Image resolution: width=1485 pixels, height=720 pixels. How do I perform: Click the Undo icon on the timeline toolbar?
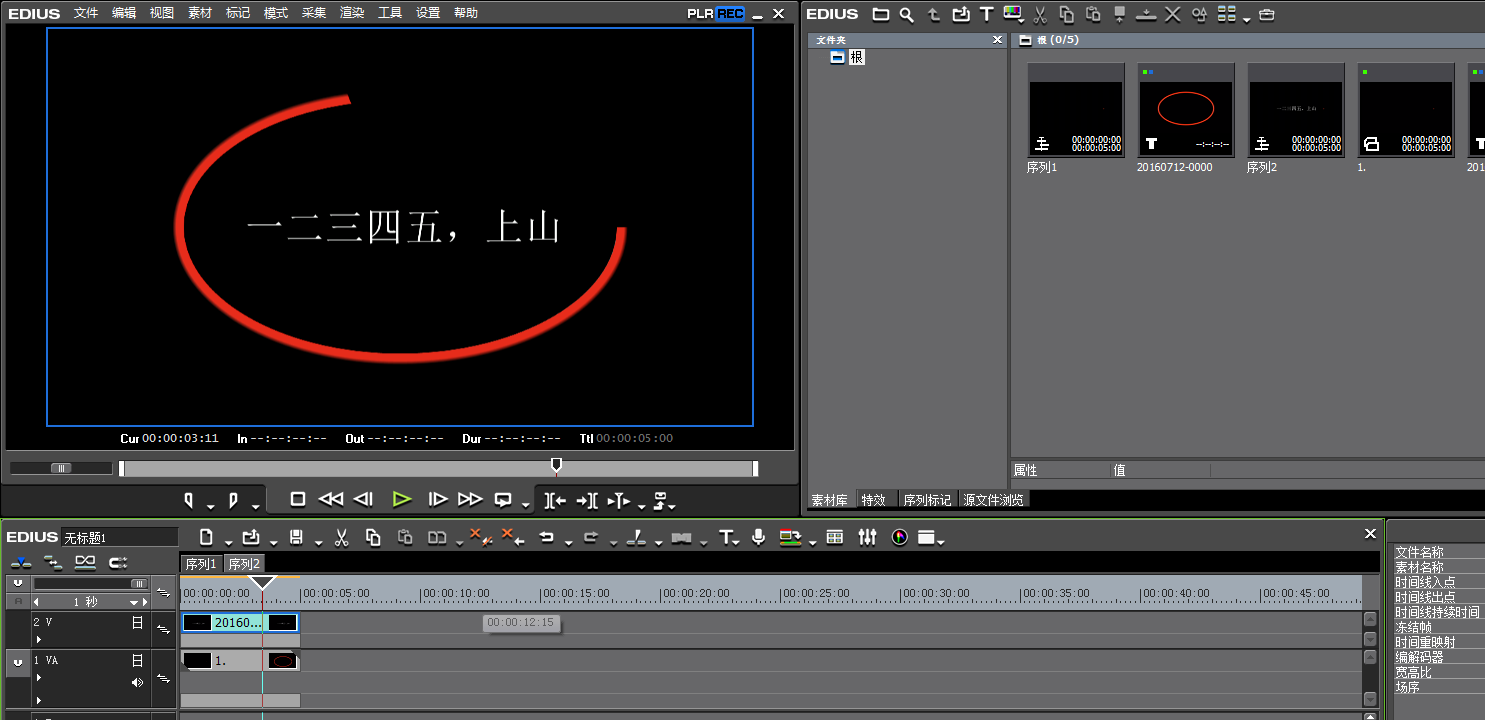click(548, 537)
